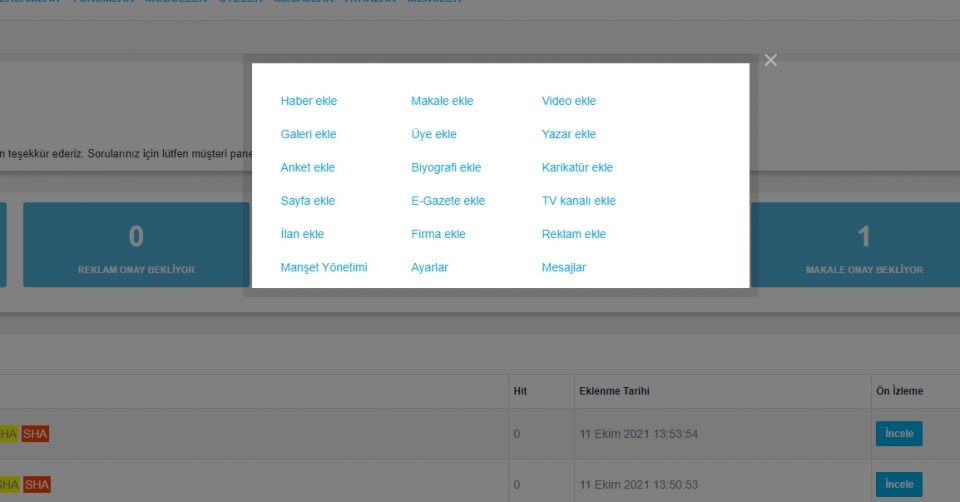Open Galeri ekle
960x502 pixels.
[x=308, y=134]
